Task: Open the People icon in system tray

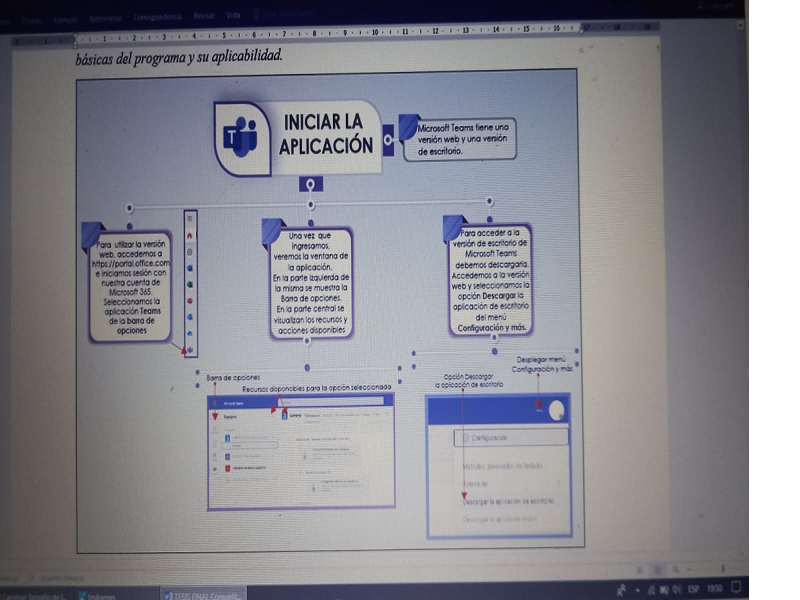Action: (621, 590)
